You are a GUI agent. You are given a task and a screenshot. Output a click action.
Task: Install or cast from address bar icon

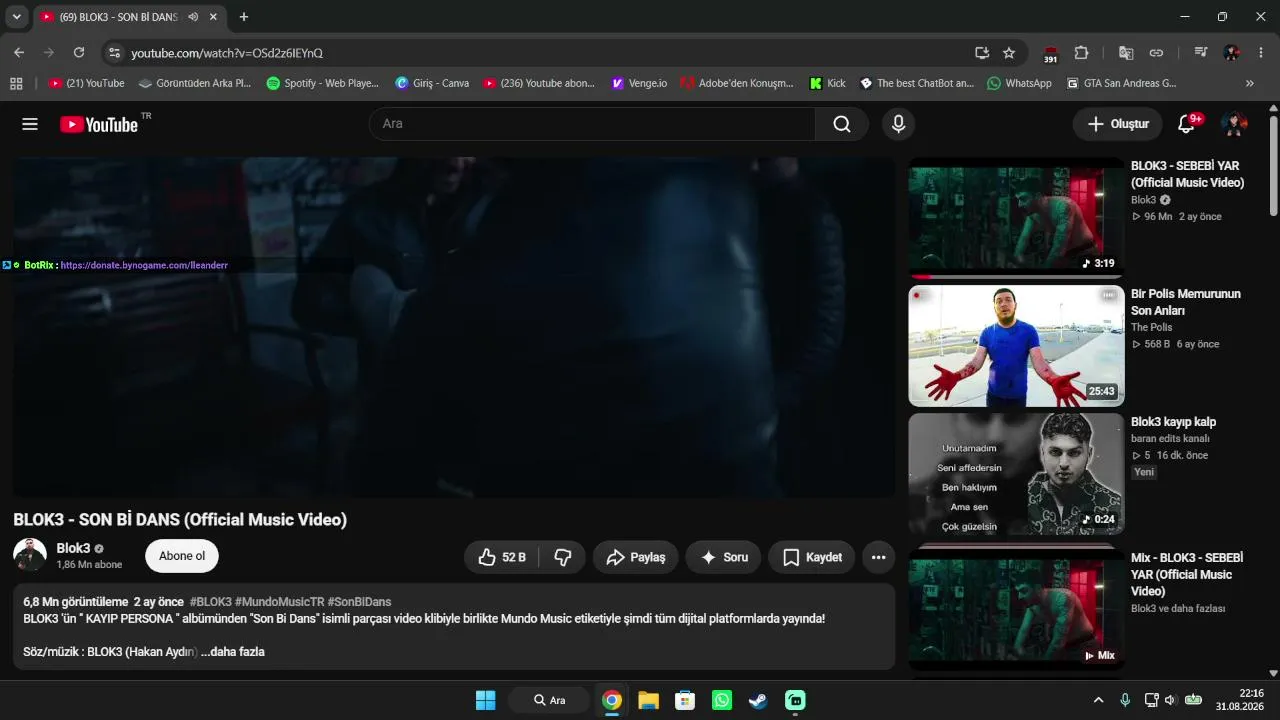(982, 53)
